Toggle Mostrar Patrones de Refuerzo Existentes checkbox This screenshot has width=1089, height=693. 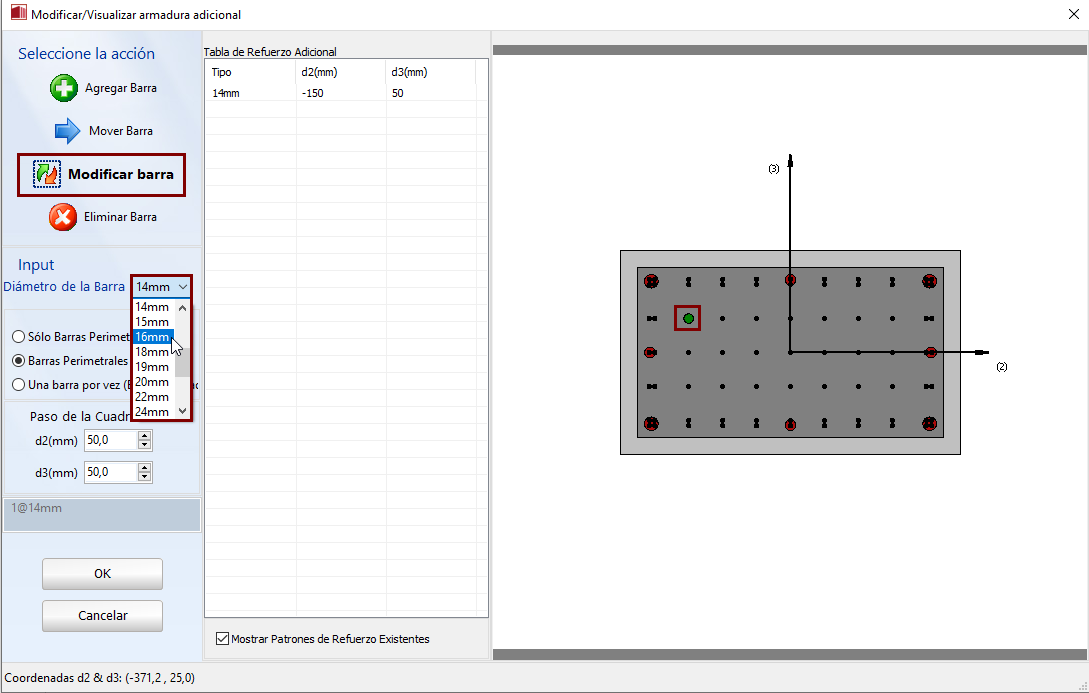pos(222,638)
